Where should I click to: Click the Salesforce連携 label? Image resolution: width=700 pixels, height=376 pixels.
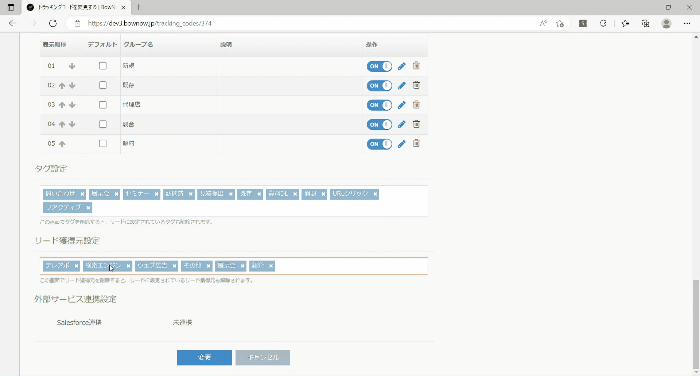79,322
